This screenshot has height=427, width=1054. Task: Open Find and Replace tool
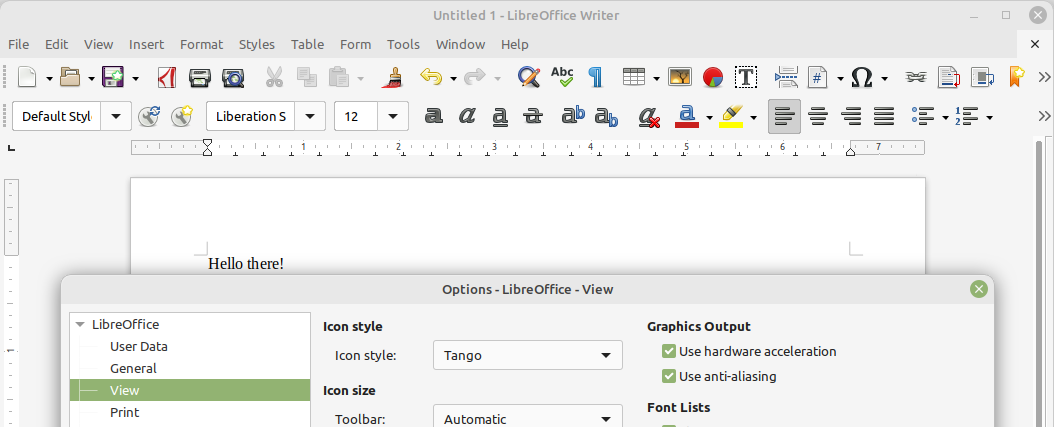(528, 77)
